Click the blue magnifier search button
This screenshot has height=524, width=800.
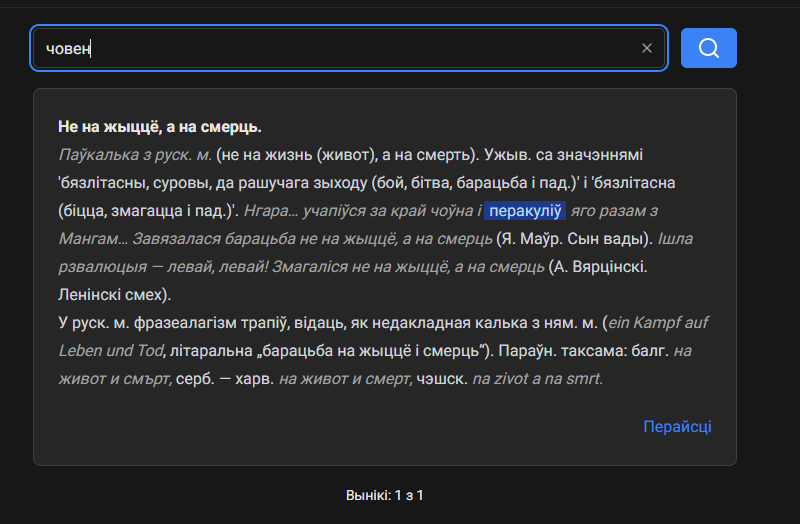coord(708,48)
